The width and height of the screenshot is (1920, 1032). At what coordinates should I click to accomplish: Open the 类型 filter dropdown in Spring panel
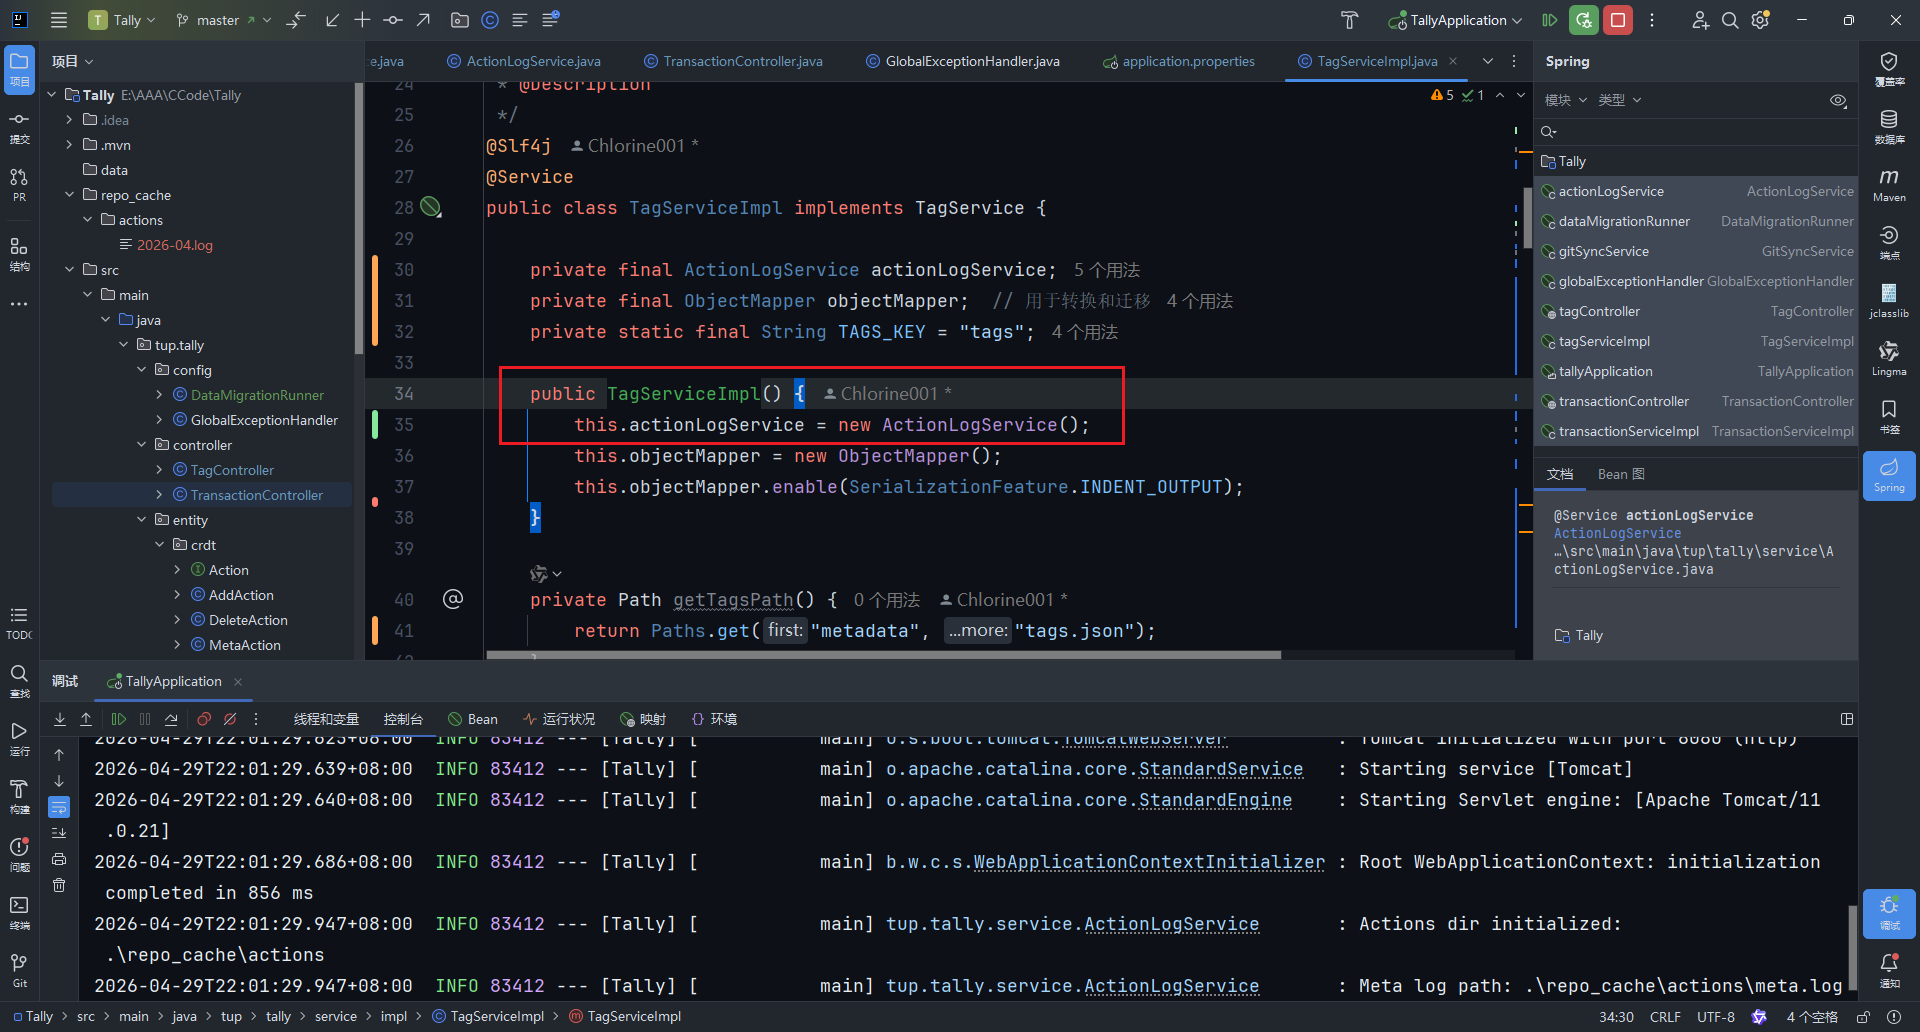pyautogui.click(x=1619, y=100)
